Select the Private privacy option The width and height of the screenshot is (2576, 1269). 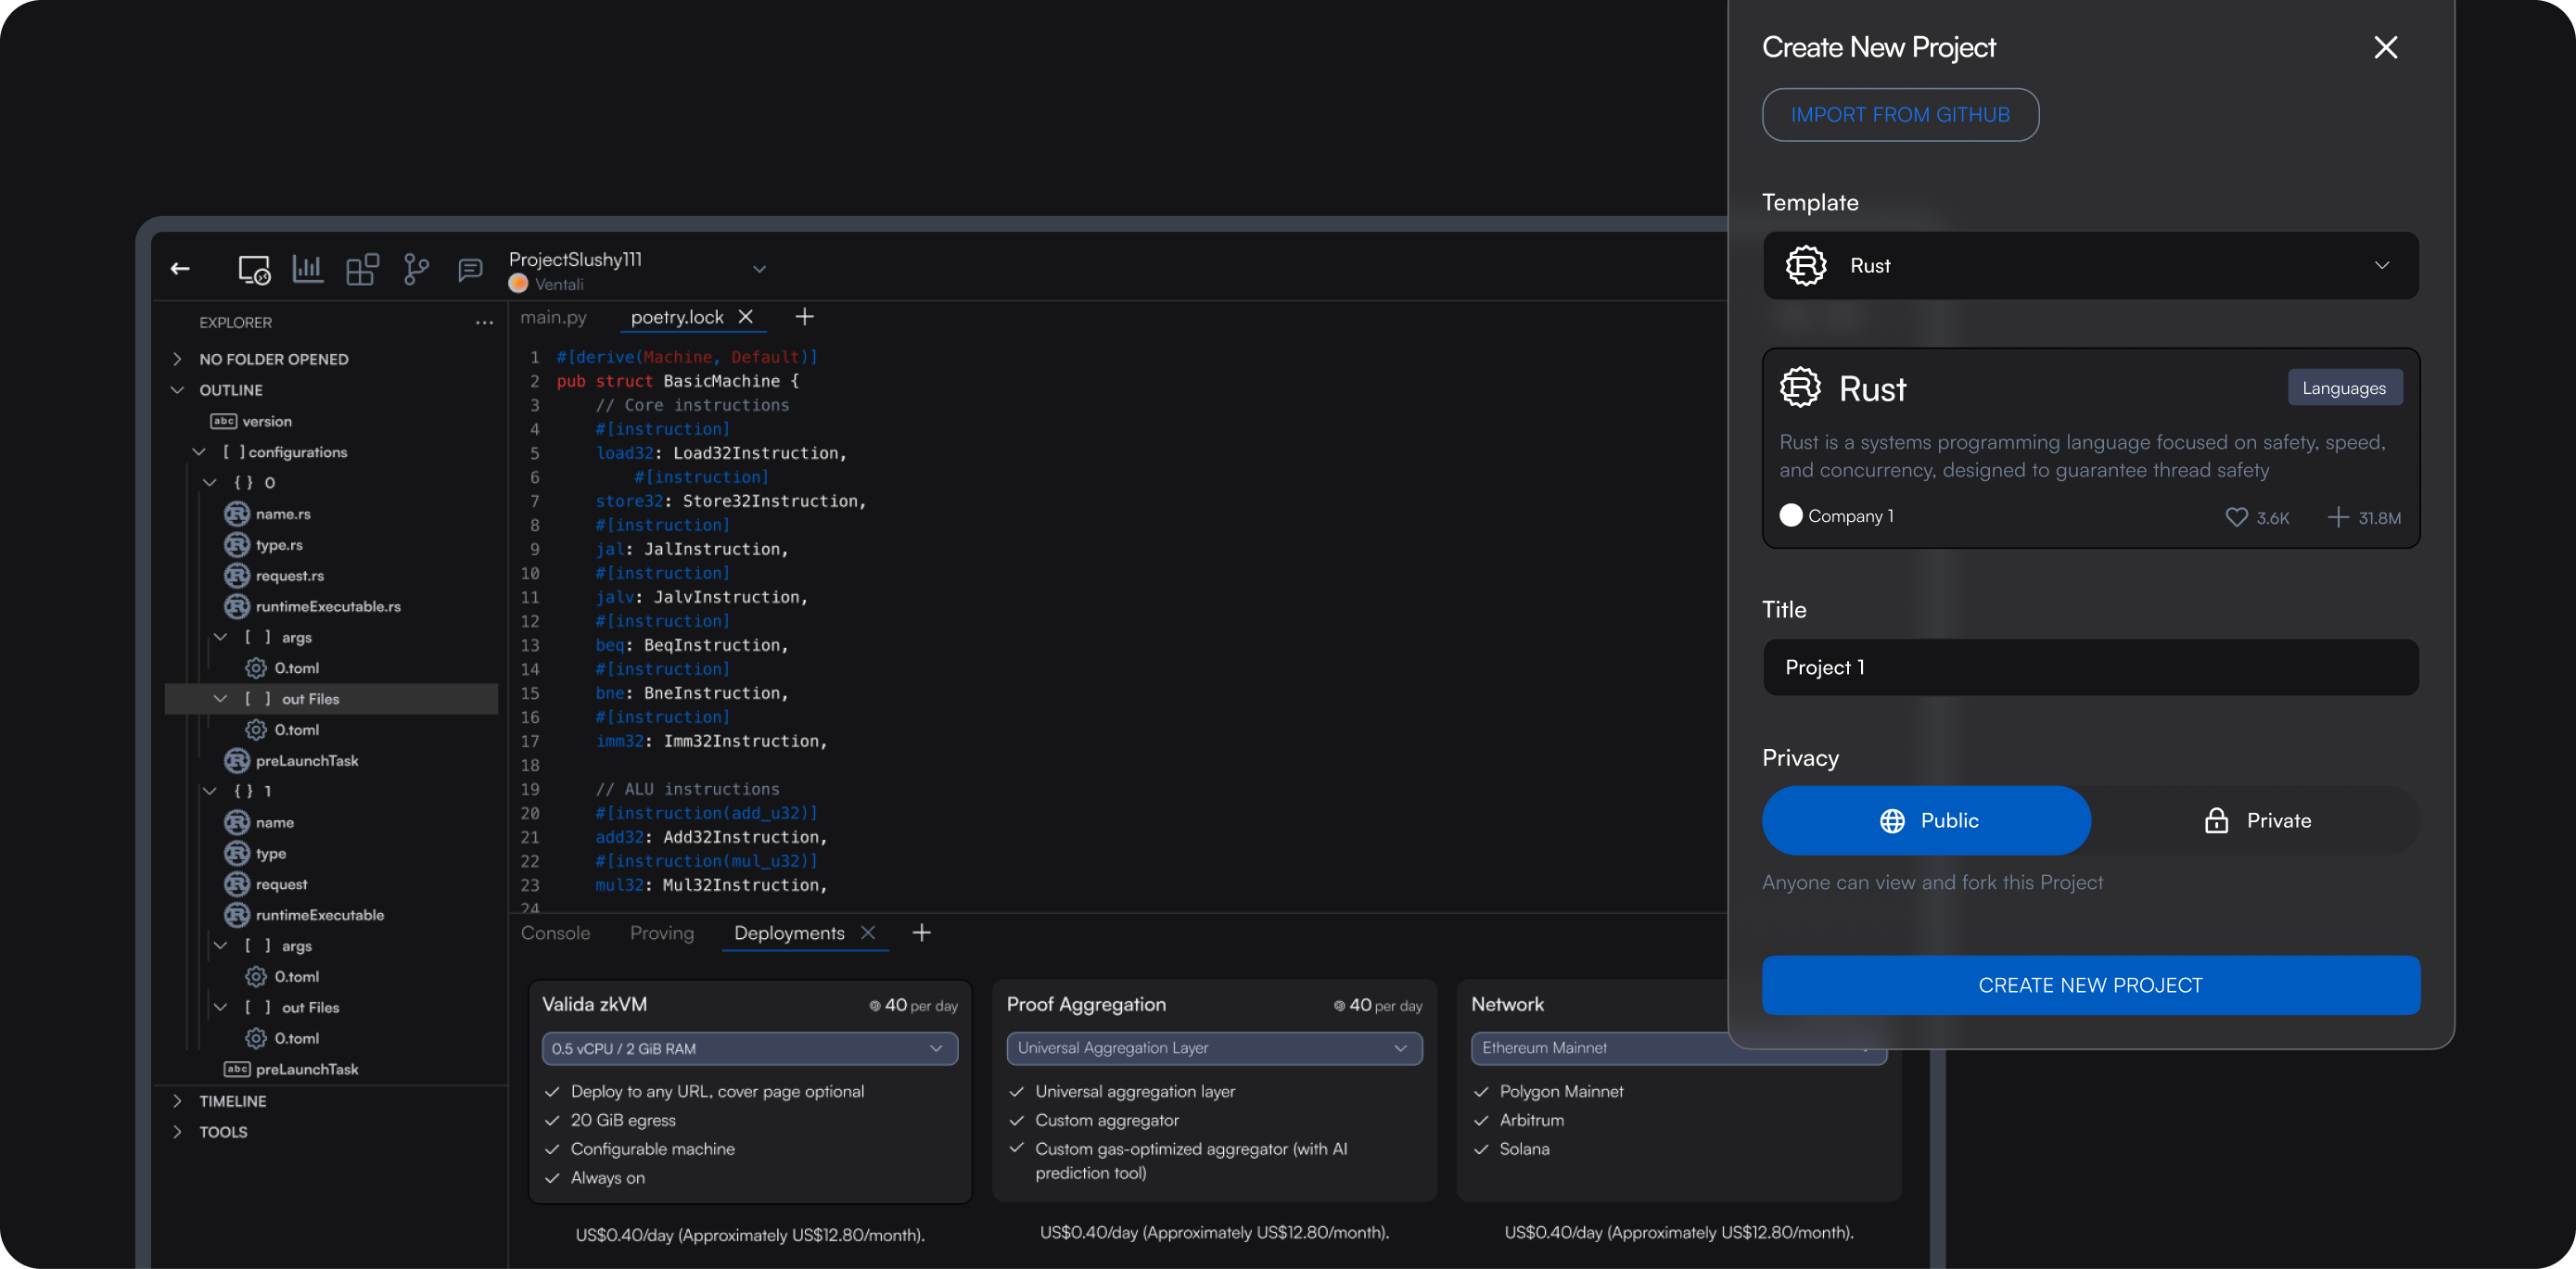pos(2256,820)
